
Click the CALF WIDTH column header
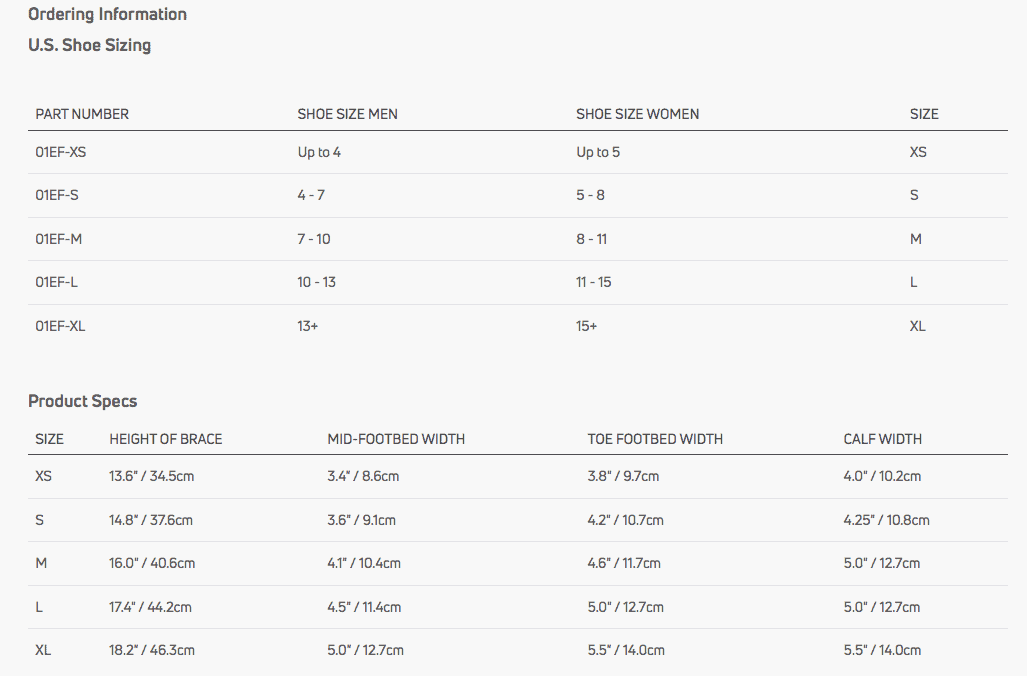coord(882,439)
